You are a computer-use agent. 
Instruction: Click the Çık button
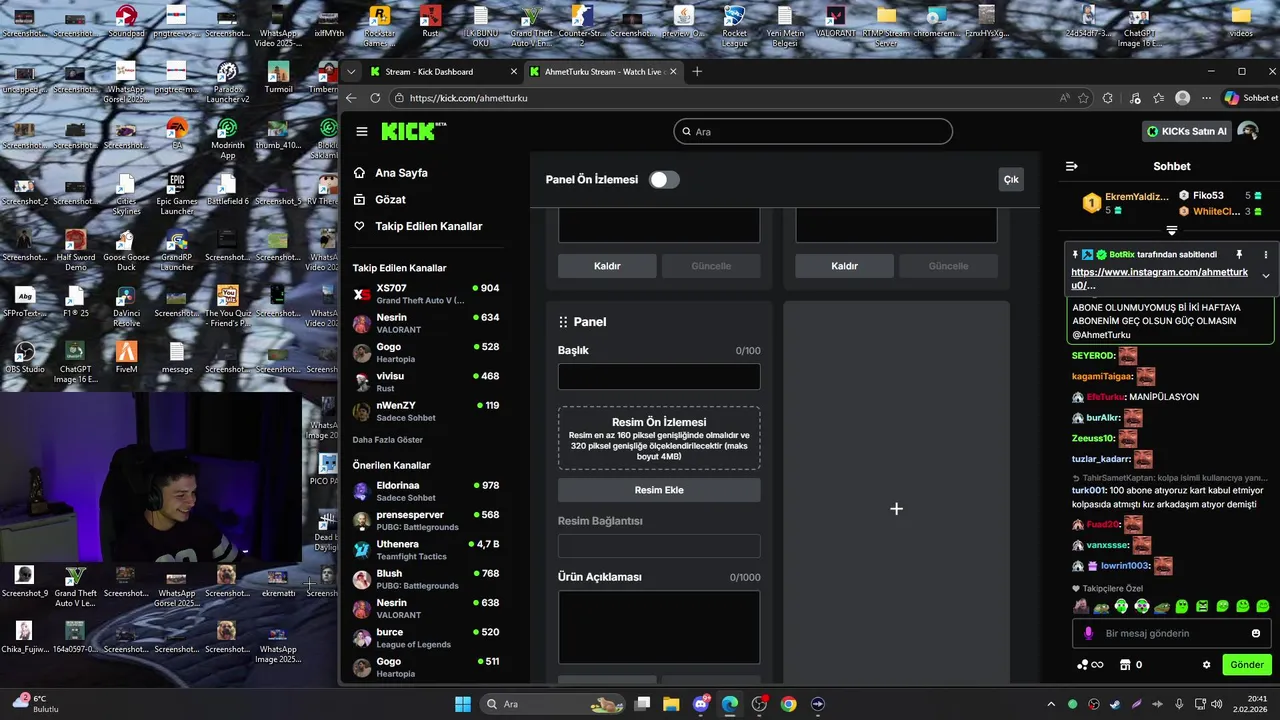click(x=1011, y=180)
